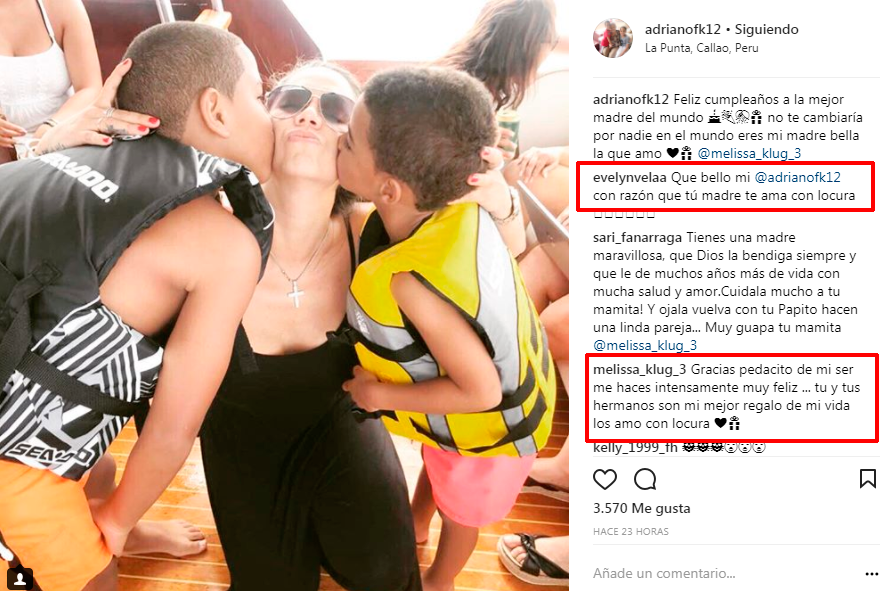Save the post with the bookmark icon
Image resolution: width=887 pixels, height=591 pixels.
click(x=868, y=478)
